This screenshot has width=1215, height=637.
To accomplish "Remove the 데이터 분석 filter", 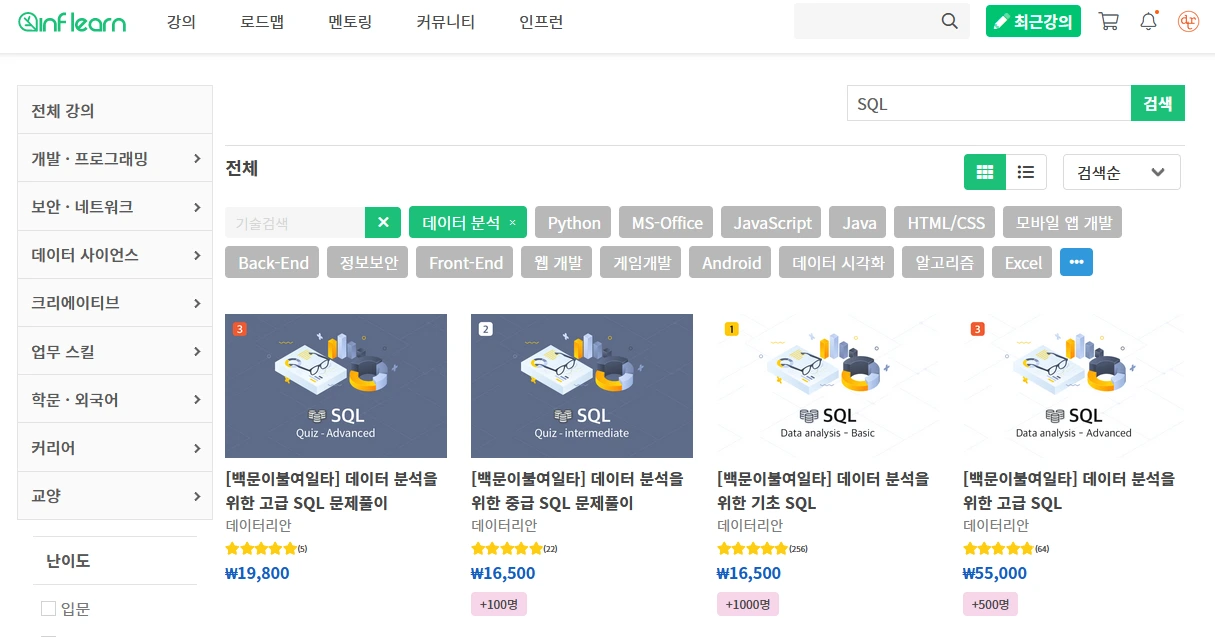I will tap(512, 221).
